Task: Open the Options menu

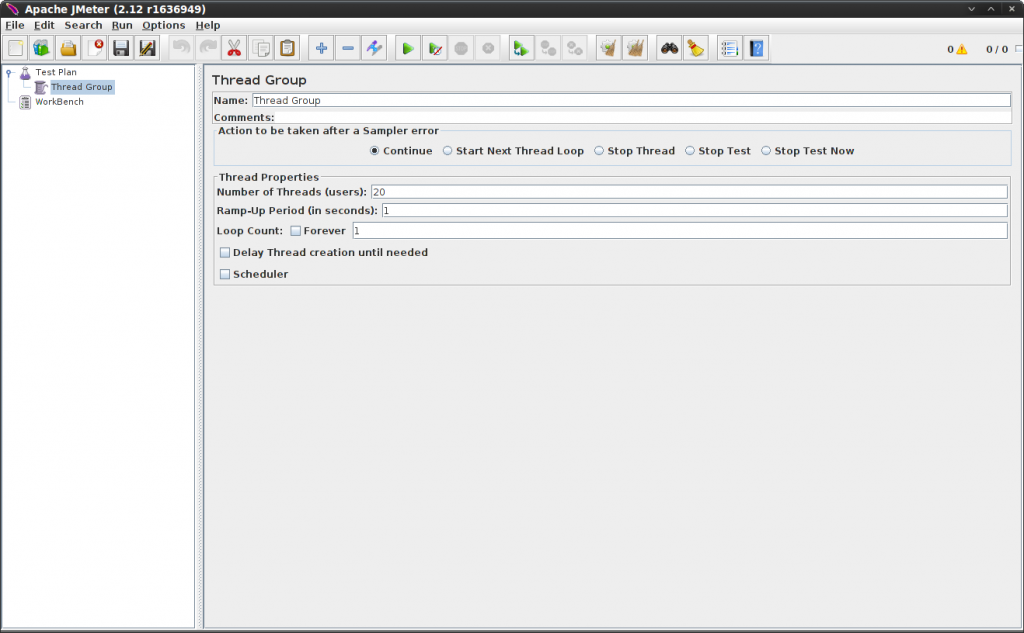Action: (163, 24)
